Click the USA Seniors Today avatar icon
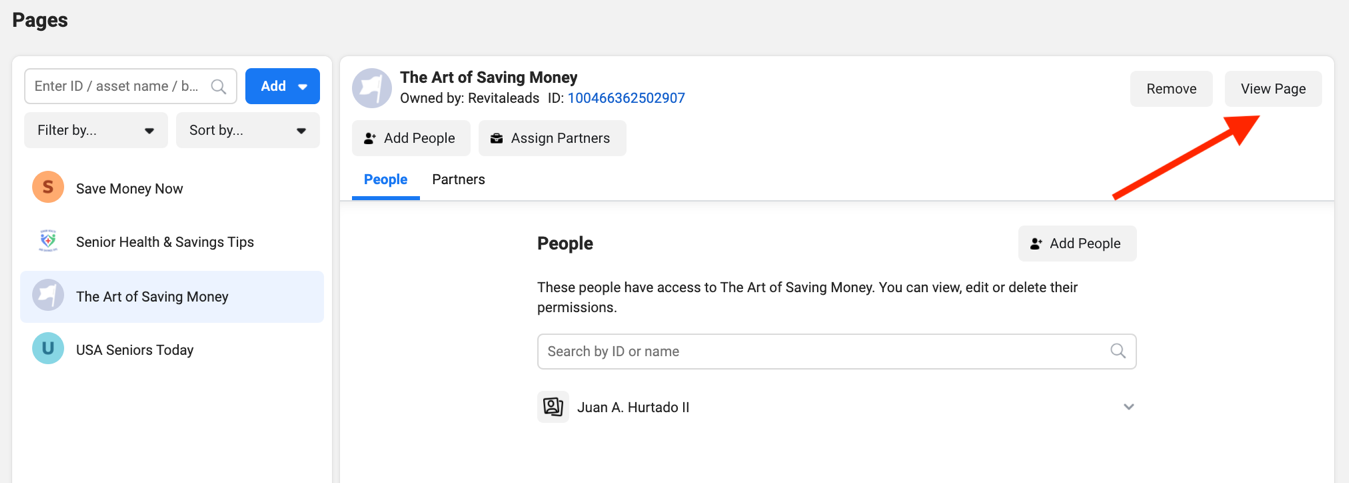The image size is (1349, 483). (x=48, y=349)
